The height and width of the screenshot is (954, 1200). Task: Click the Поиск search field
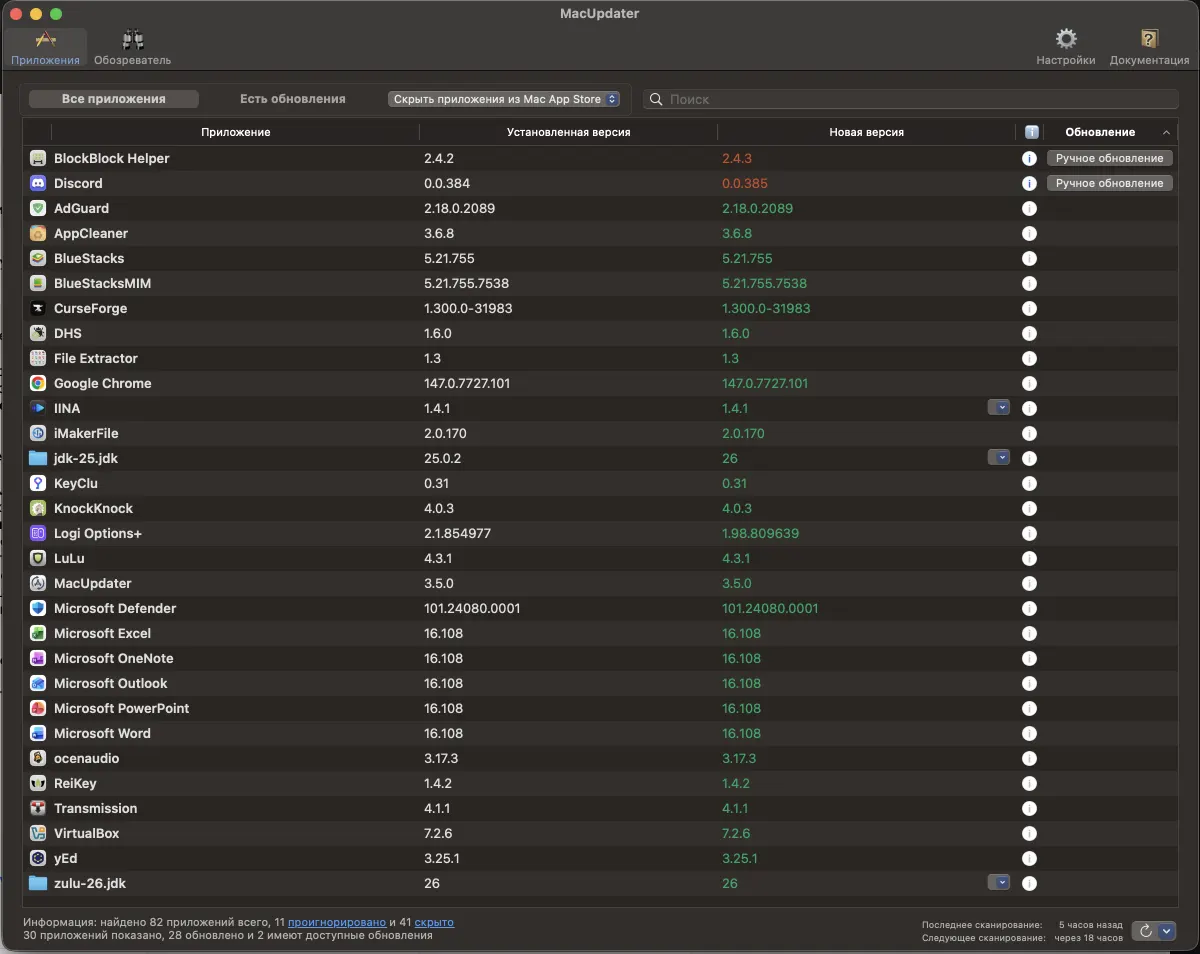coord(911,99)
